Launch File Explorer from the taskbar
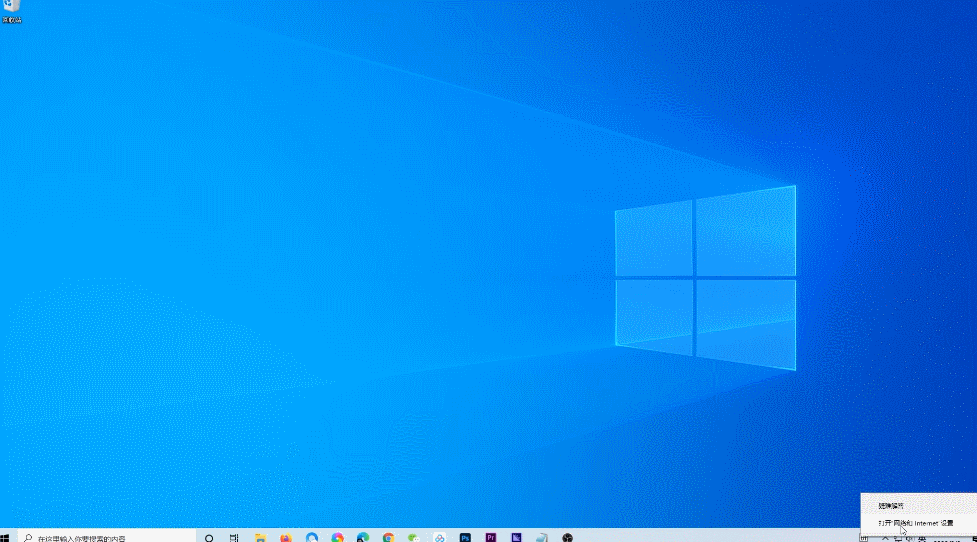The height and width of the screenshot is (542, 977). pyautogui.click(x=260, y=538)
